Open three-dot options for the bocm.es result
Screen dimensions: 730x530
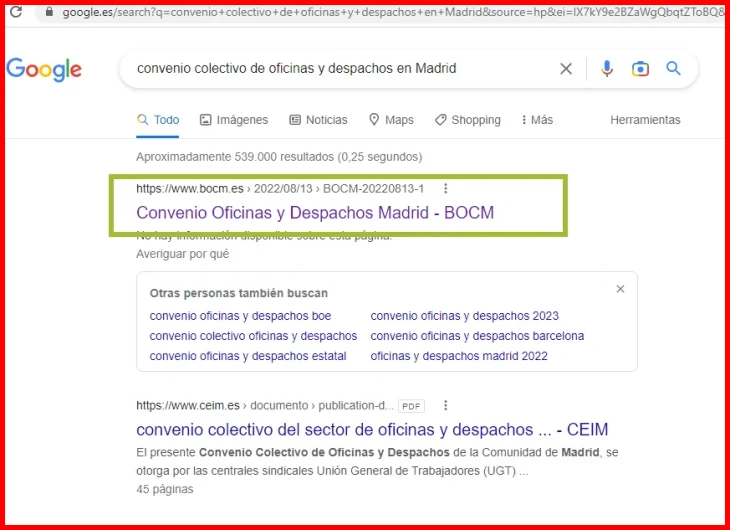(x=446, y=189)
